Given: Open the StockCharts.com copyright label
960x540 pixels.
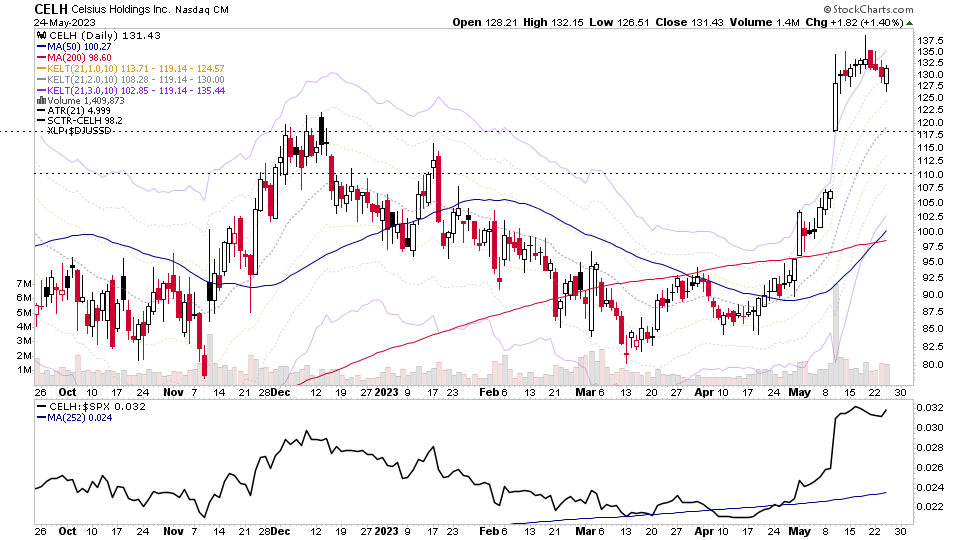Looking at the screenshot, I should (x=868, y=9).
